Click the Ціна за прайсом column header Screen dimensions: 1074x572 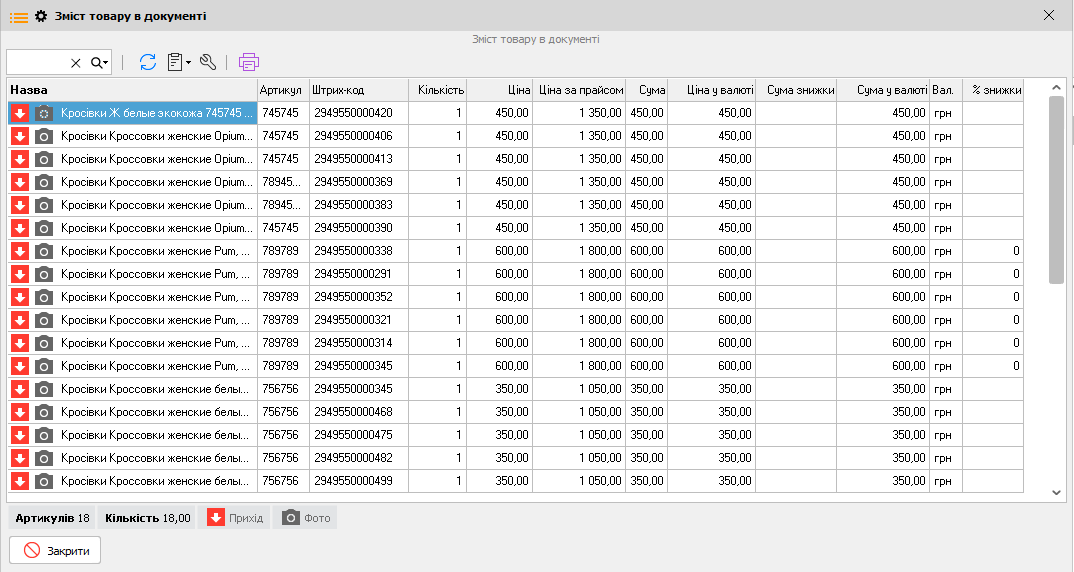[x=579, y=90]
